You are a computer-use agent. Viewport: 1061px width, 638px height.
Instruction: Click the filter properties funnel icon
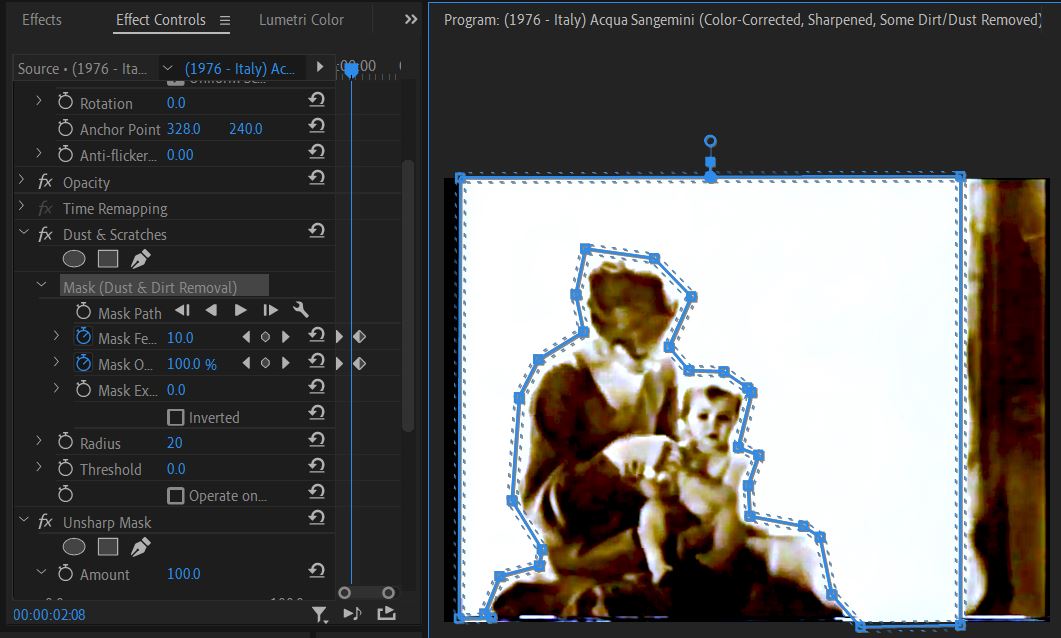[x=319, y=614]
